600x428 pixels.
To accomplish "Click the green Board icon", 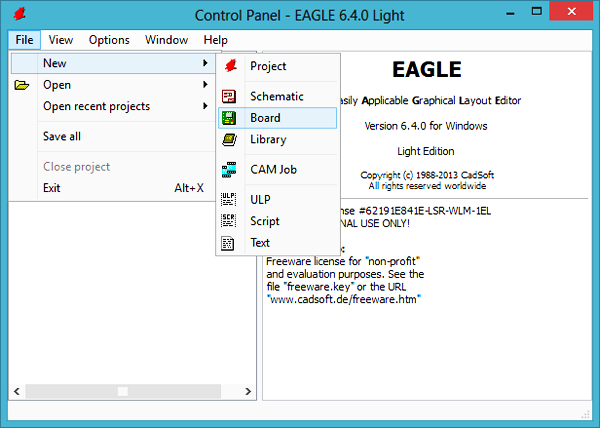I will tap(229, 118).
